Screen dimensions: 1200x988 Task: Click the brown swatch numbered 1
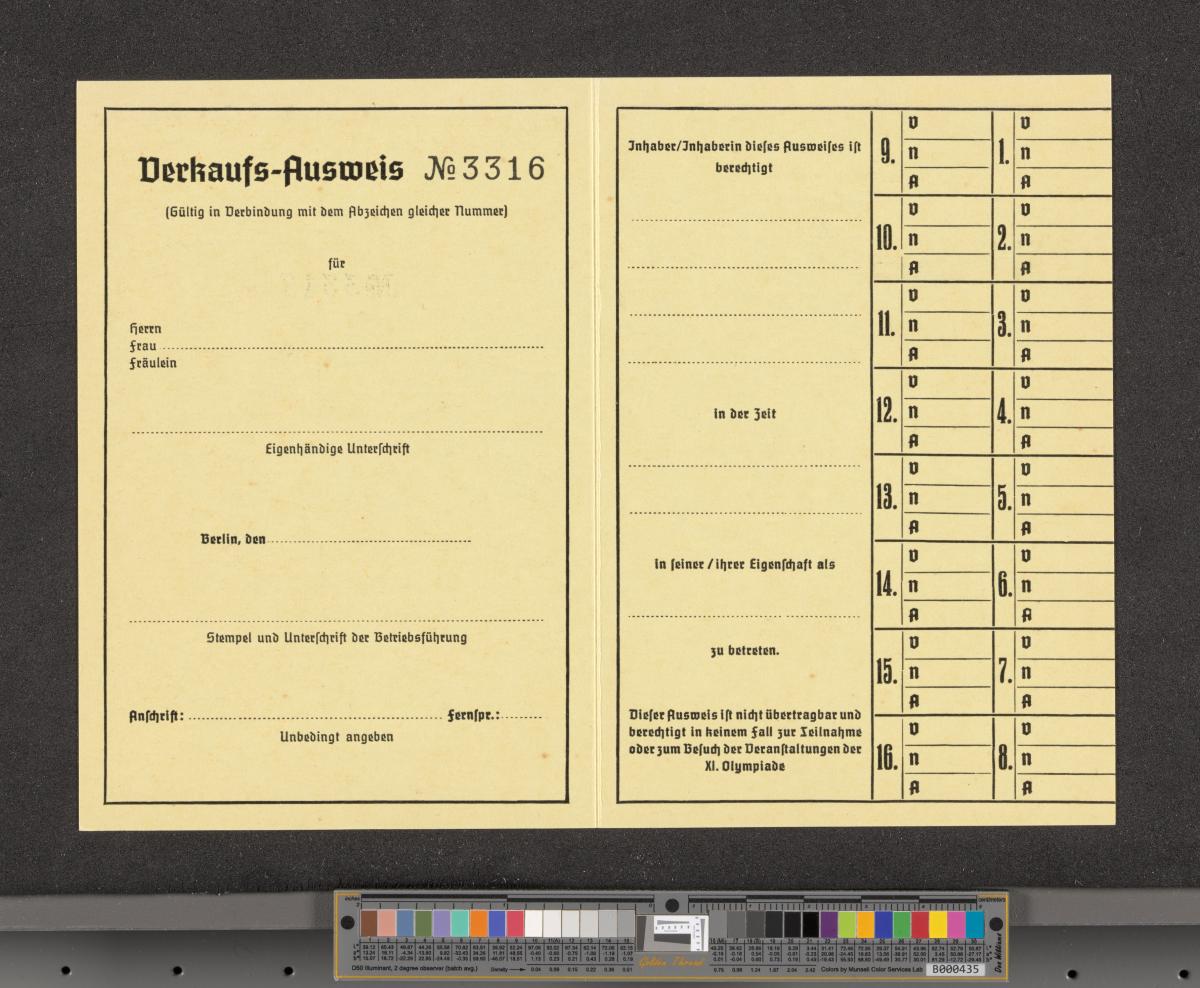[369, 923]
